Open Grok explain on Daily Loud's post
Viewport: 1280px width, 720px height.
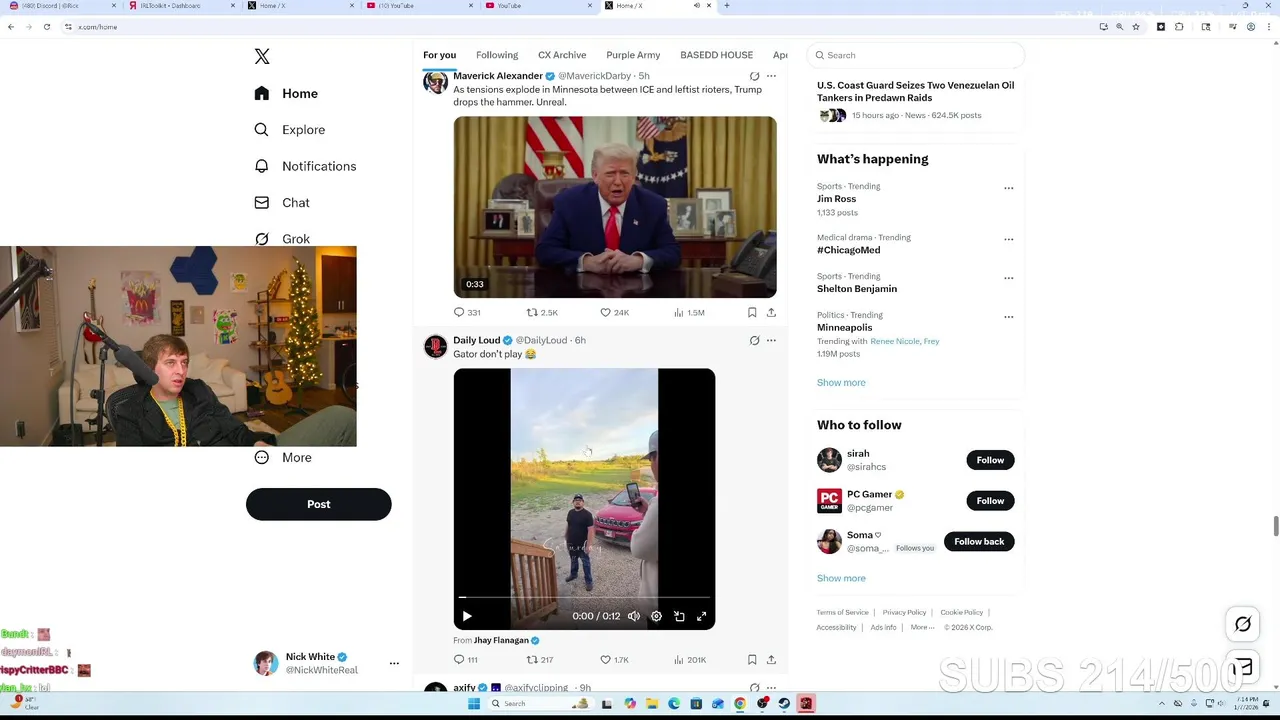pyautogui.click(x=754, y=340)
